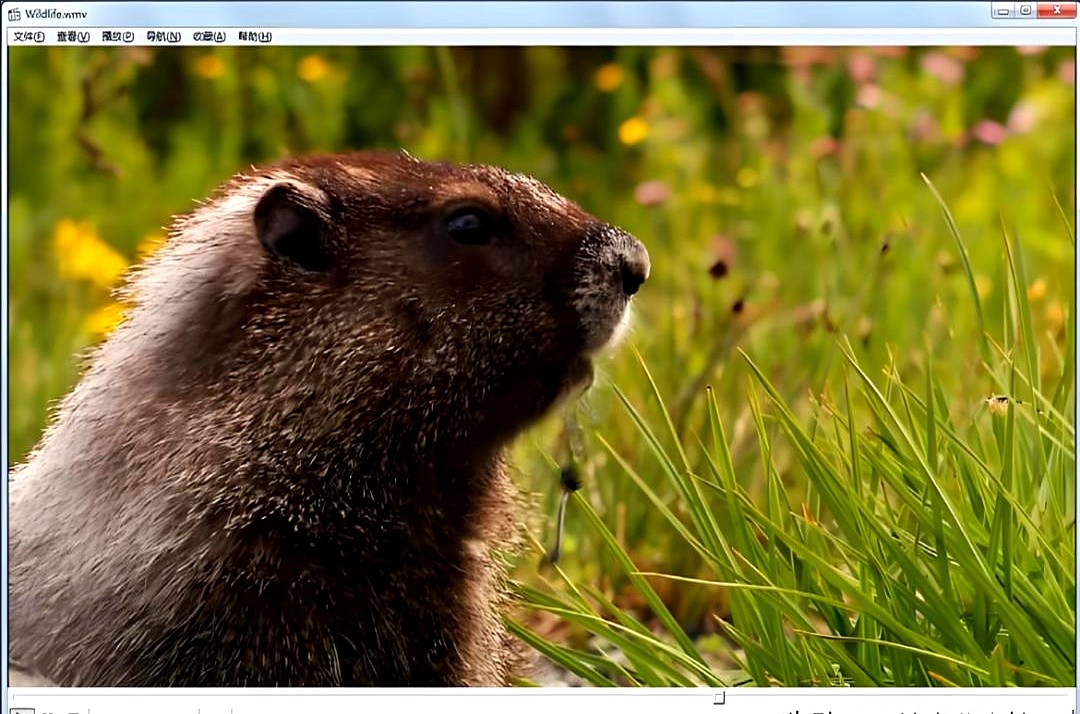1080x714 pixels.
Task: Minimize the media player window
Action: tap(1003, 11)
